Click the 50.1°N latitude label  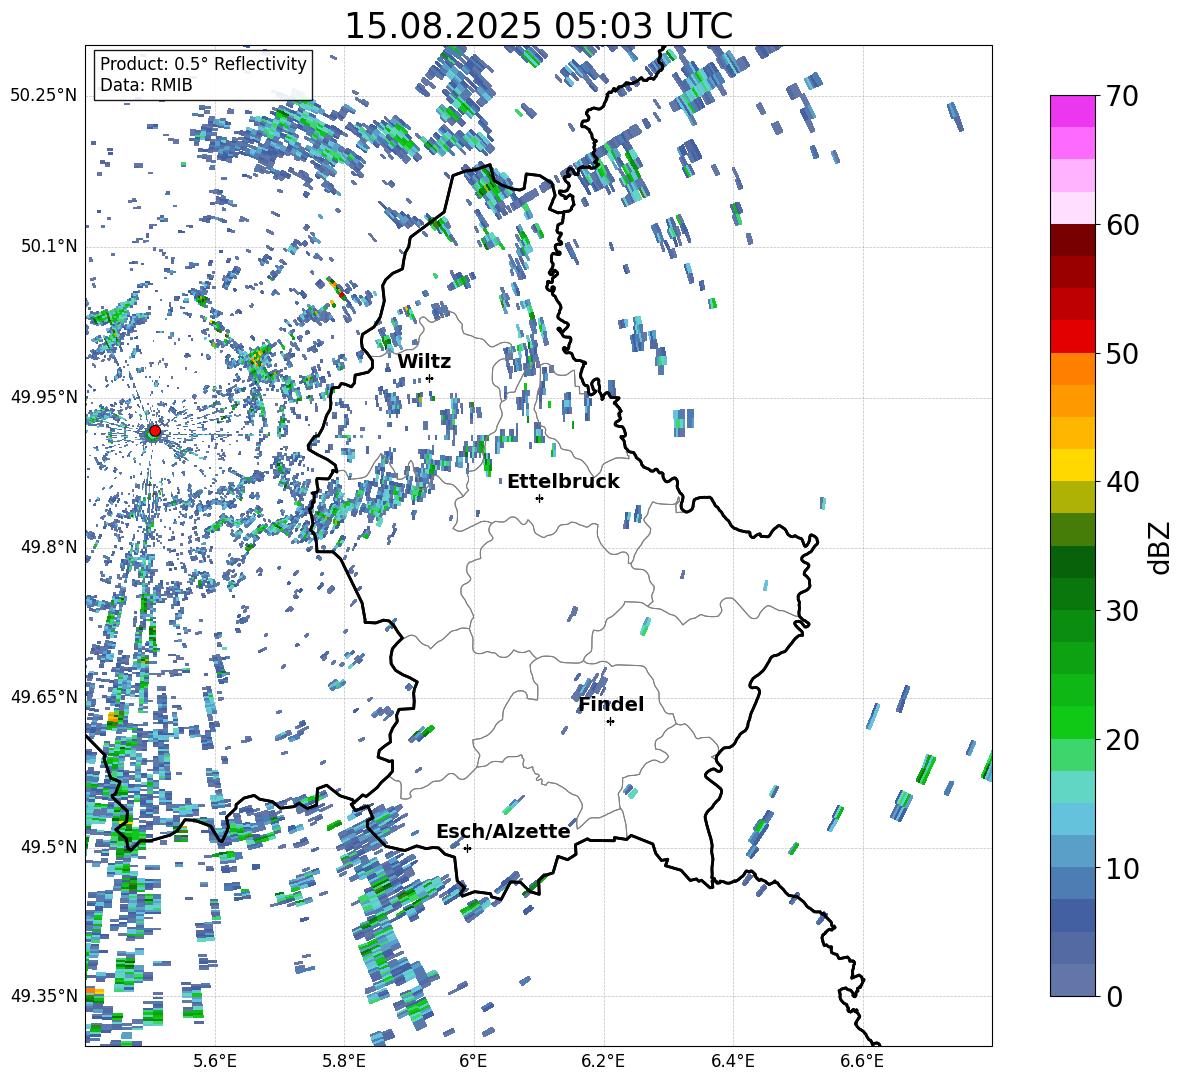click(48, 246)
